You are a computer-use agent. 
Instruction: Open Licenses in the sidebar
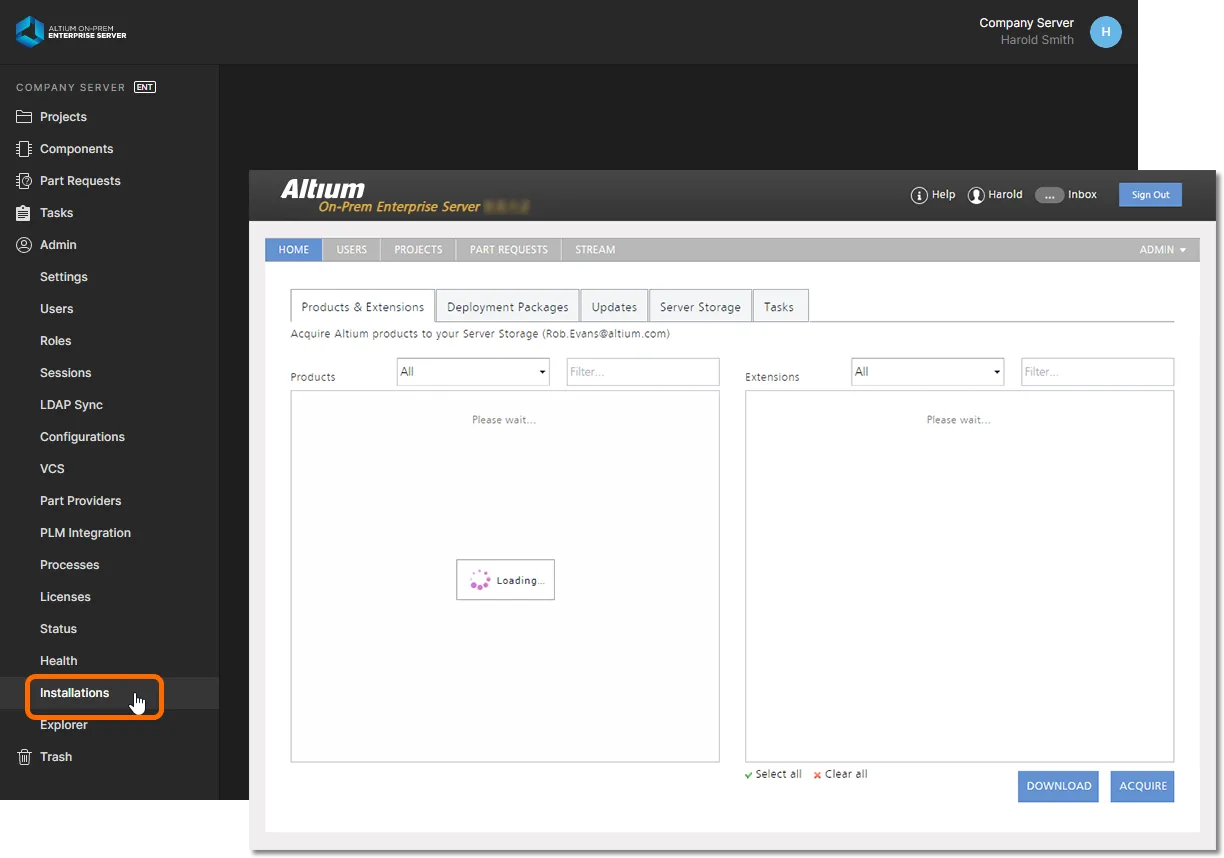[65, 597]
